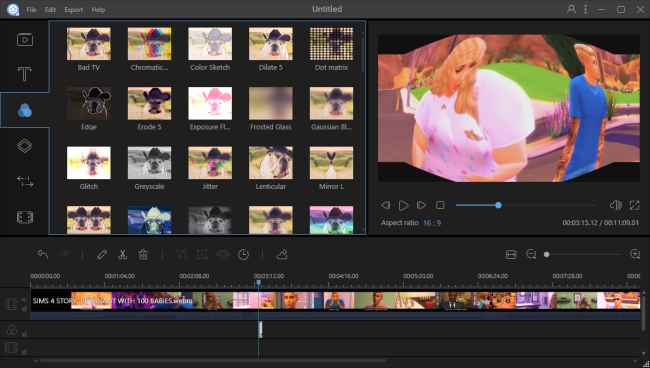650x368 pixels.
Task: Select the Dot matrix filter
Action: (331, 49)
